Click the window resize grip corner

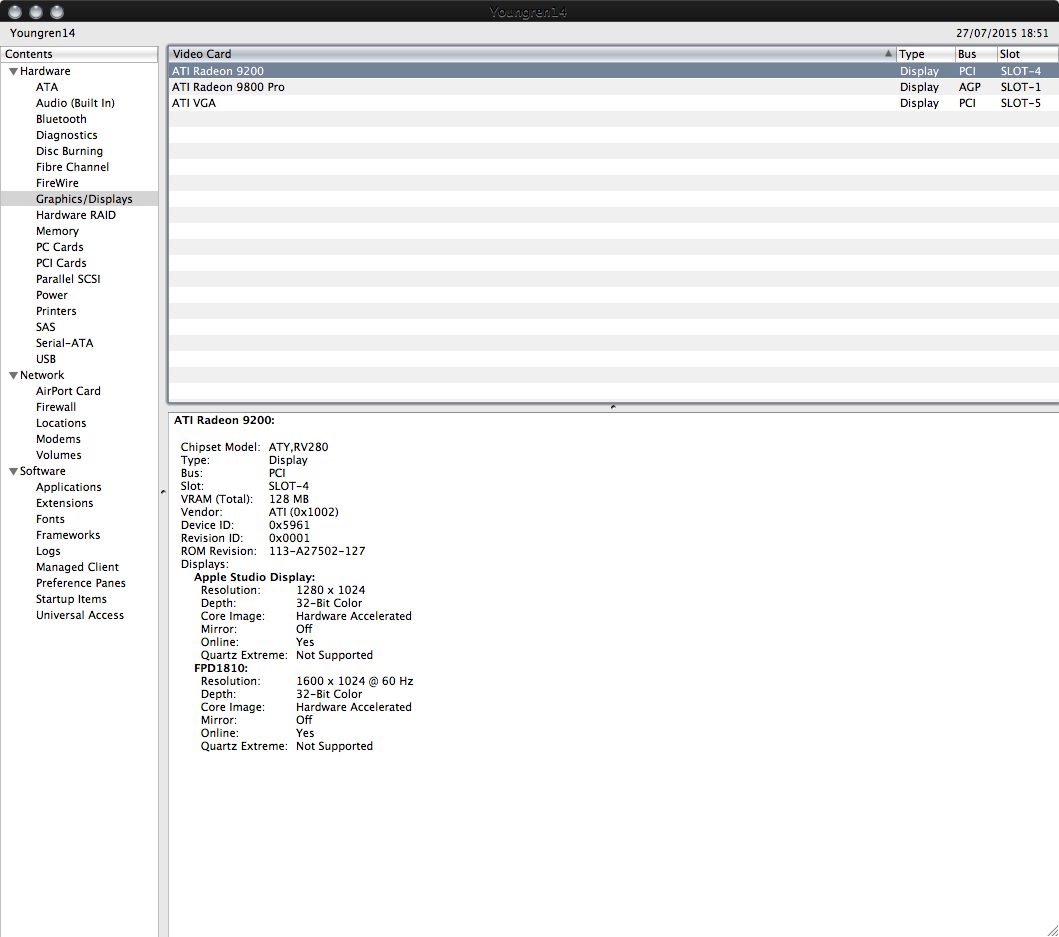tap(1052, 930)
